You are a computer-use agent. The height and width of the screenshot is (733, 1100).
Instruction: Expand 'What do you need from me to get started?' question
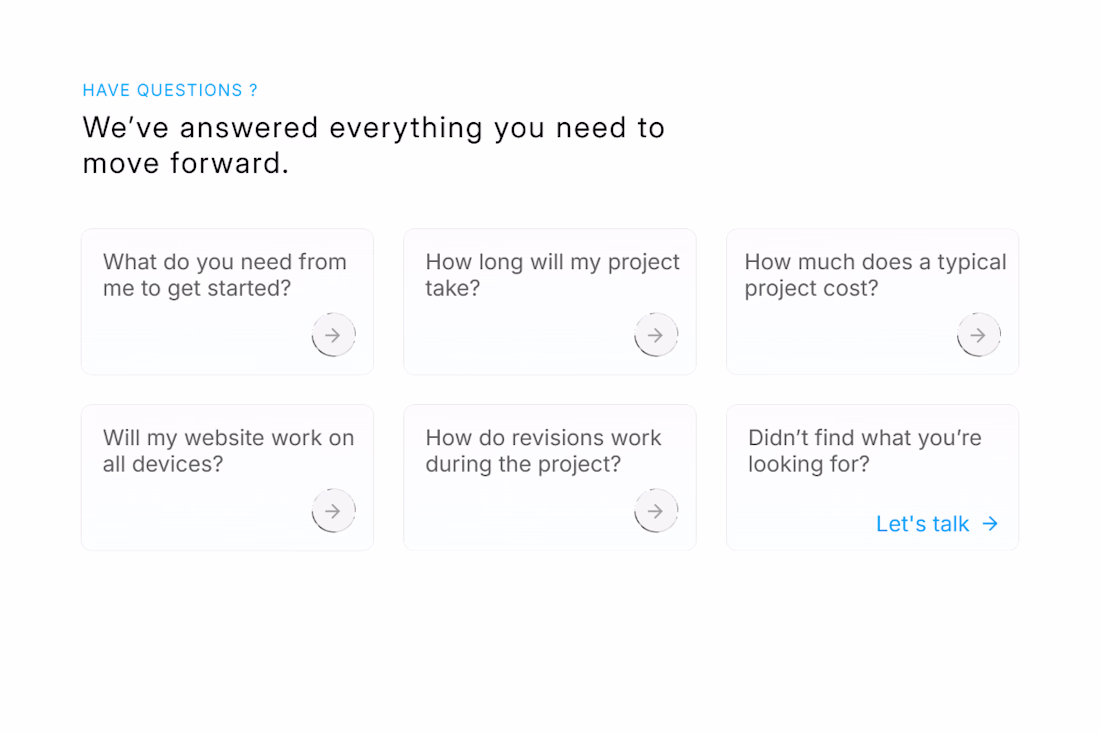point(225,275)
